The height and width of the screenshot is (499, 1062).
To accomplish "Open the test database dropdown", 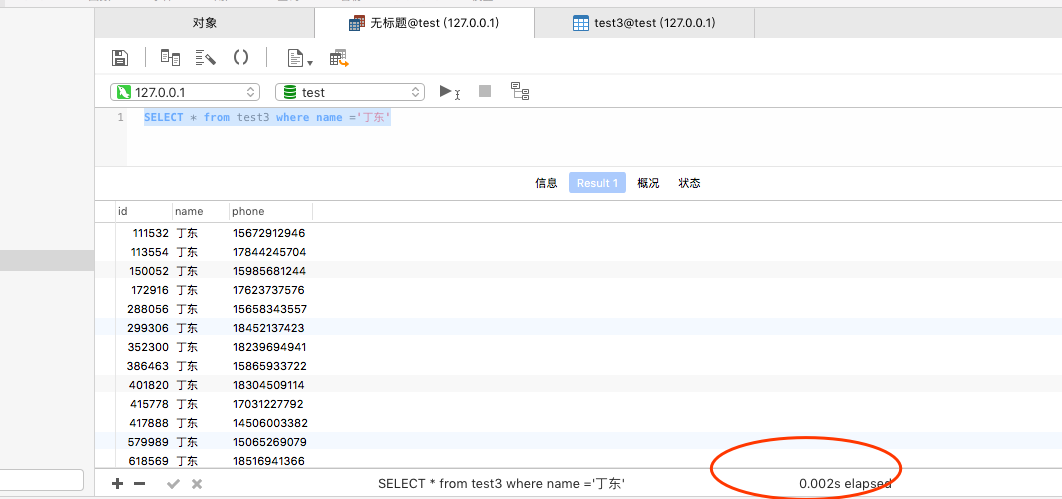I will (x=349, y=92).
